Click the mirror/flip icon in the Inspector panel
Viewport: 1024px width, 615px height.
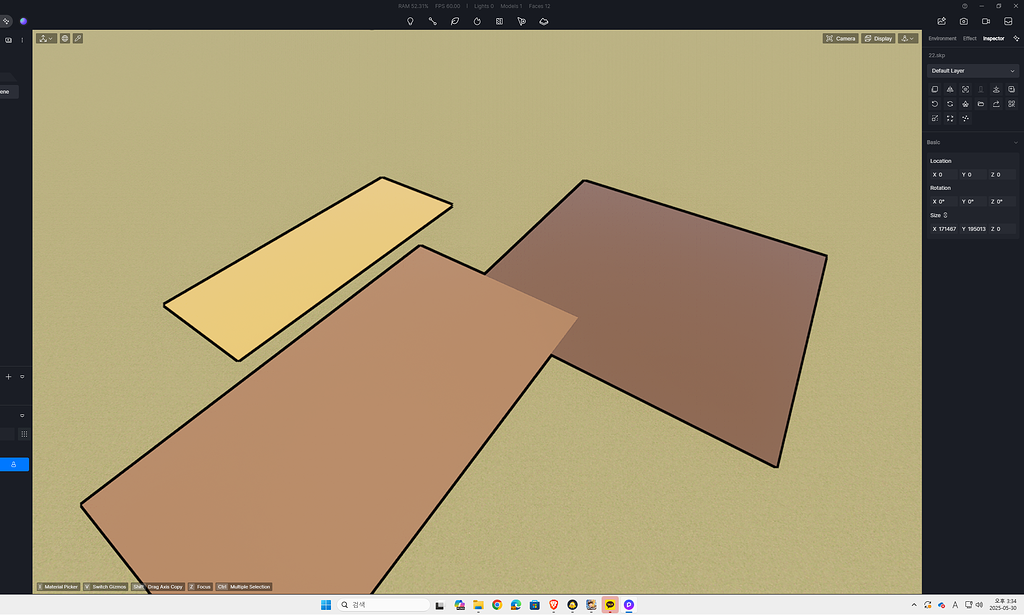tap(950, 104)
